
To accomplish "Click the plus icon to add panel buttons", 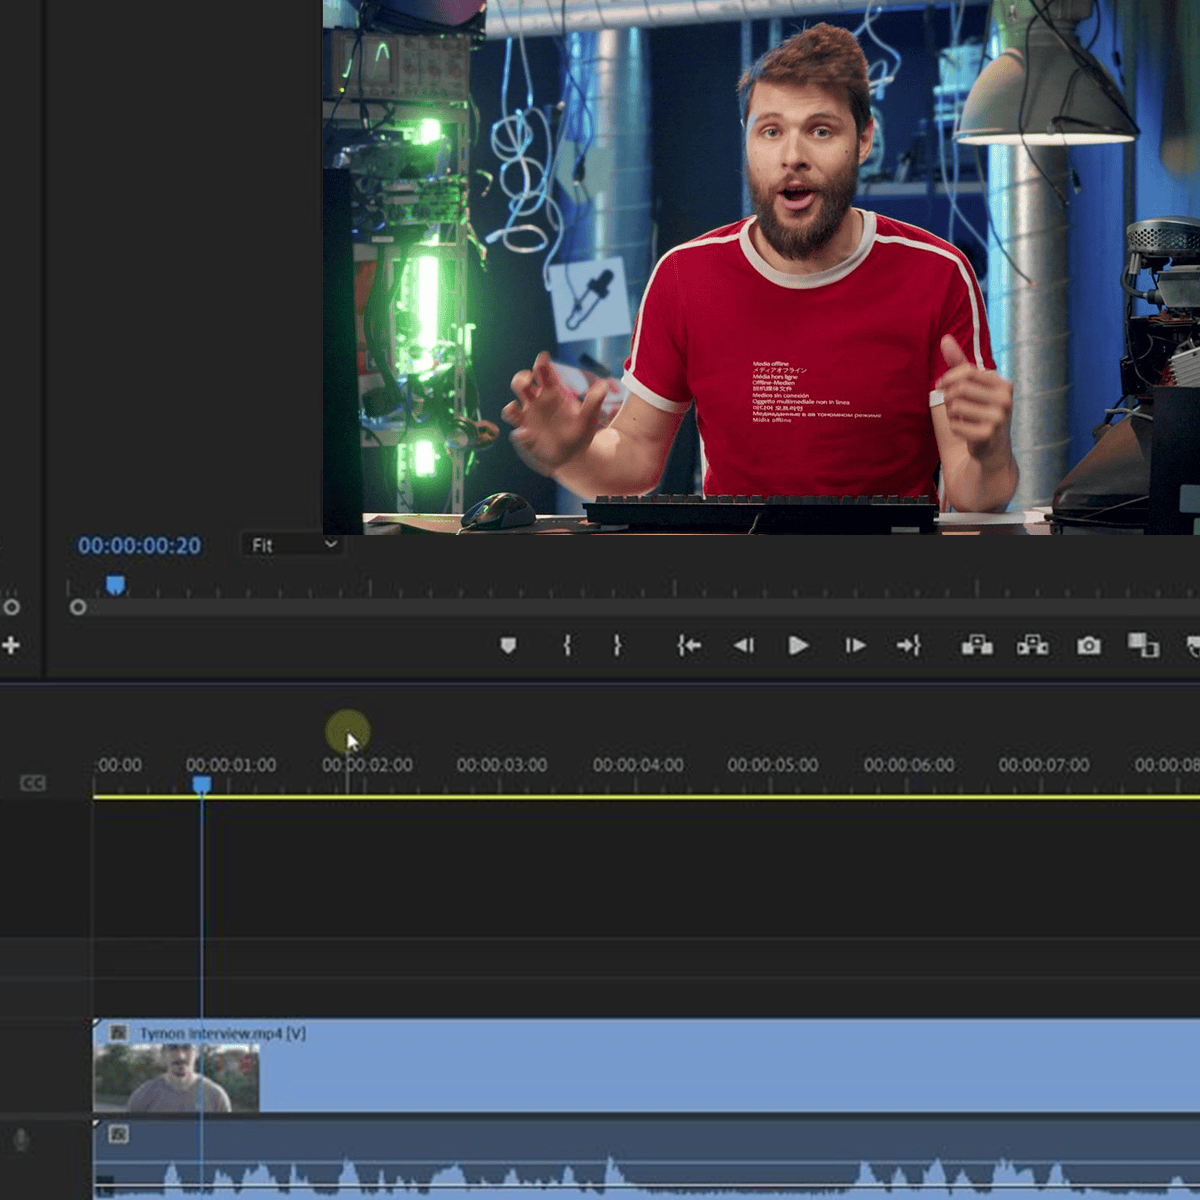I will [10, 644].
